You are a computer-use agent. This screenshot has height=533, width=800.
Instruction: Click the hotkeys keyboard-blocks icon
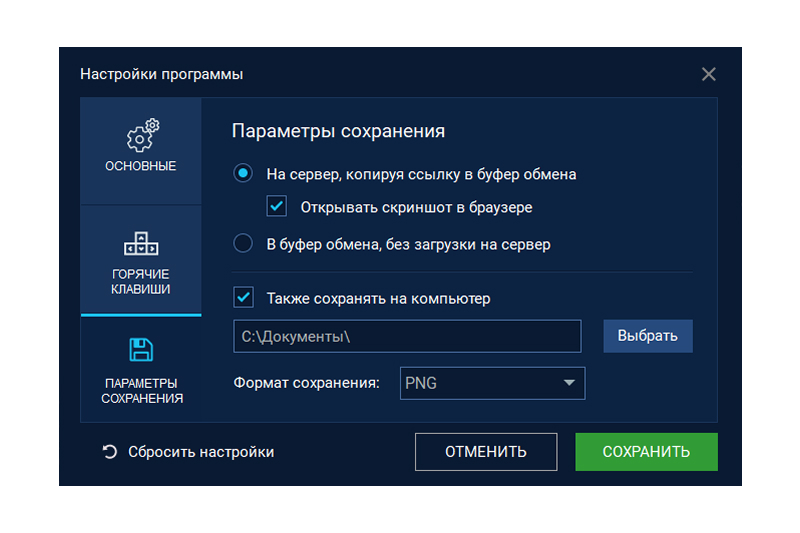coord(141,243)
